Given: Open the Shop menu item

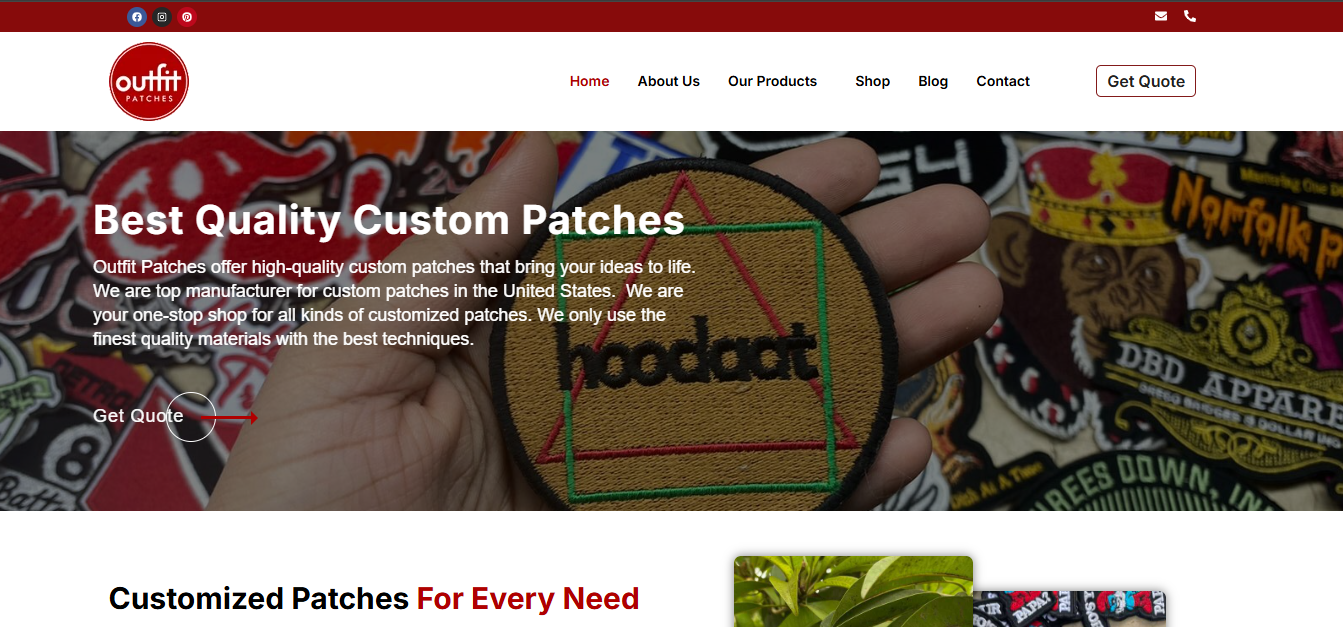Looking at the screenshot, I should coord(873,81).
